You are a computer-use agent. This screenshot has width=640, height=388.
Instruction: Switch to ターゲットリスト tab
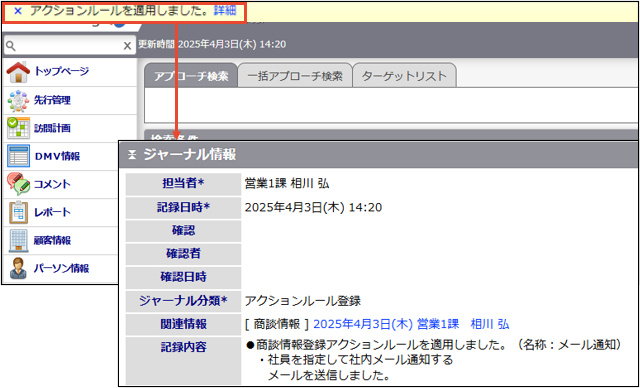tap(404, 76)
